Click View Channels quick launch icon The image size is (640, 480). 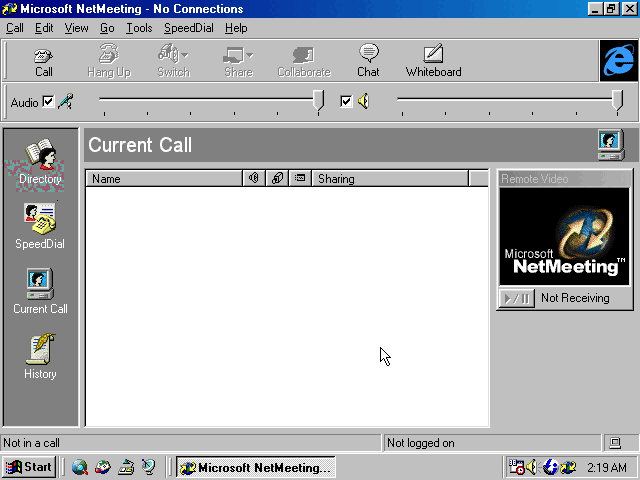tap(149, 467)
